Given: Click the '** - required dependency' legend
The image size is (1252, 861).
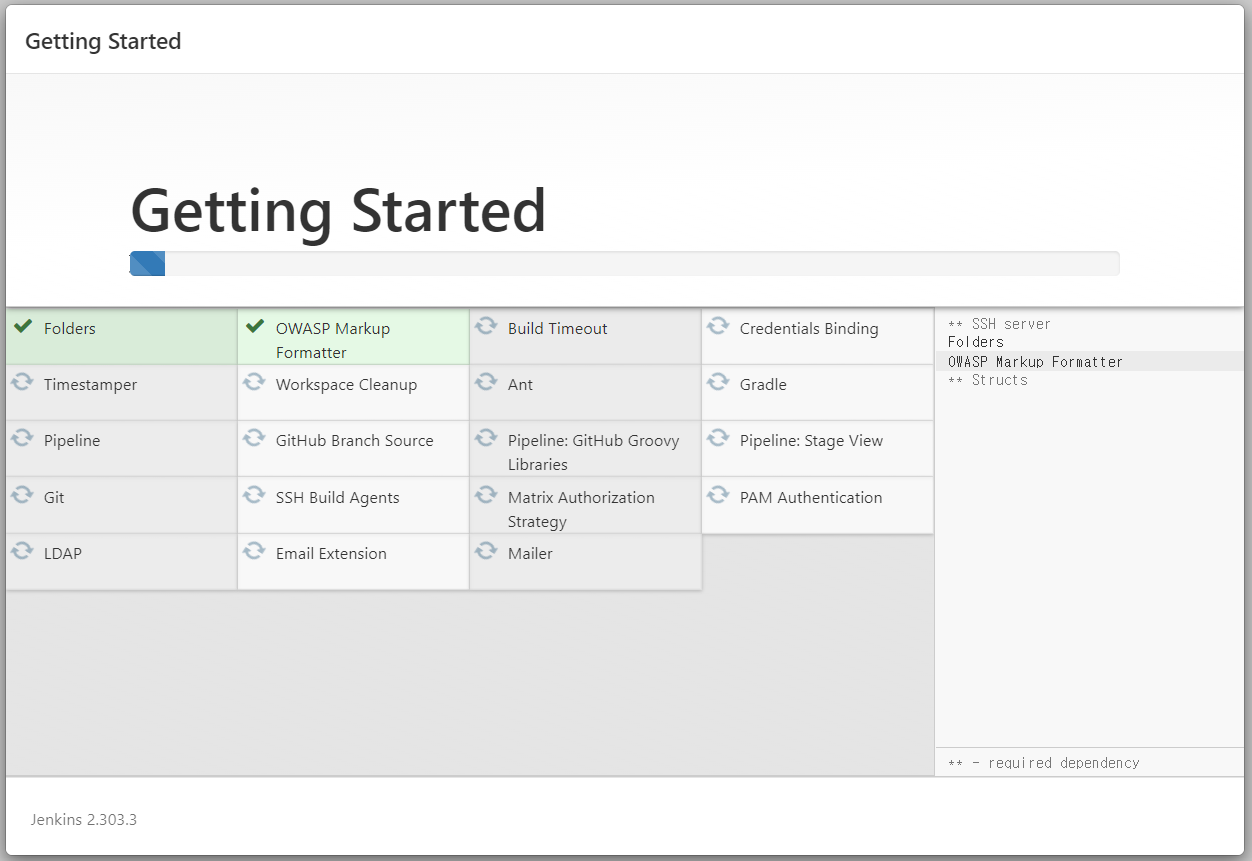Looking at the screenshot, I should 1043,763.
